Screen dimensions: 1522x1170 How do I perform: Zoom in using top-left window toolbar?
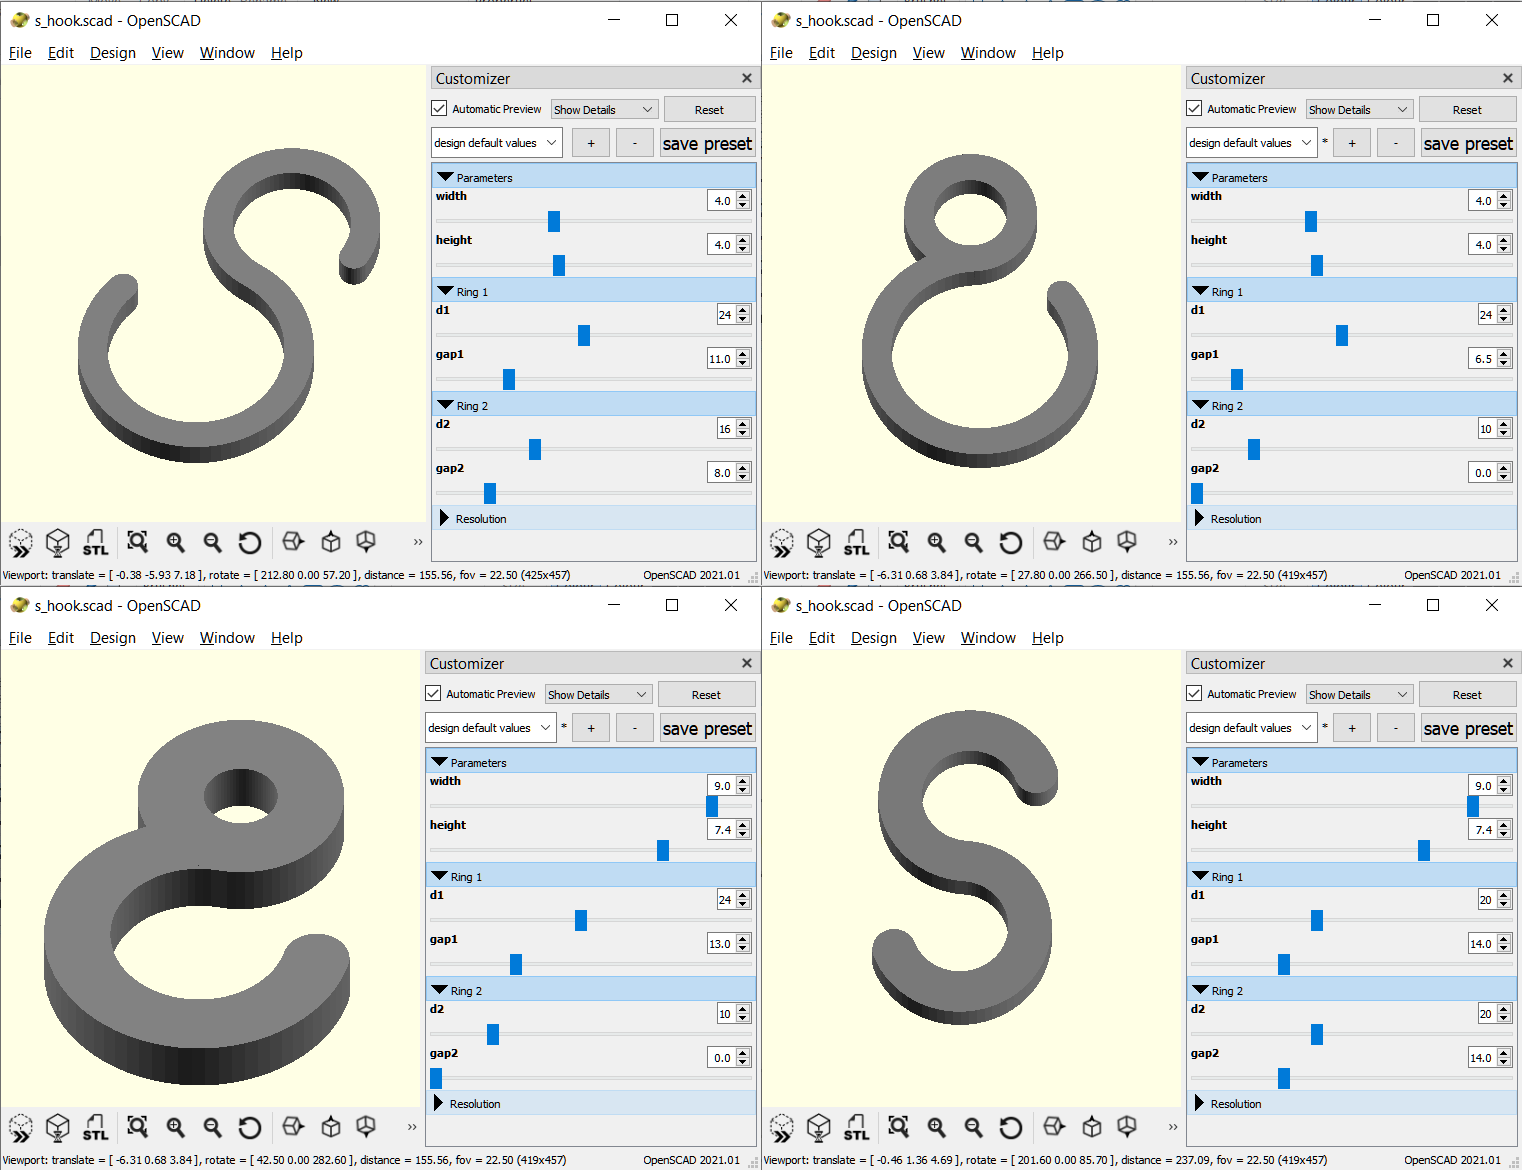pos(175,543)
